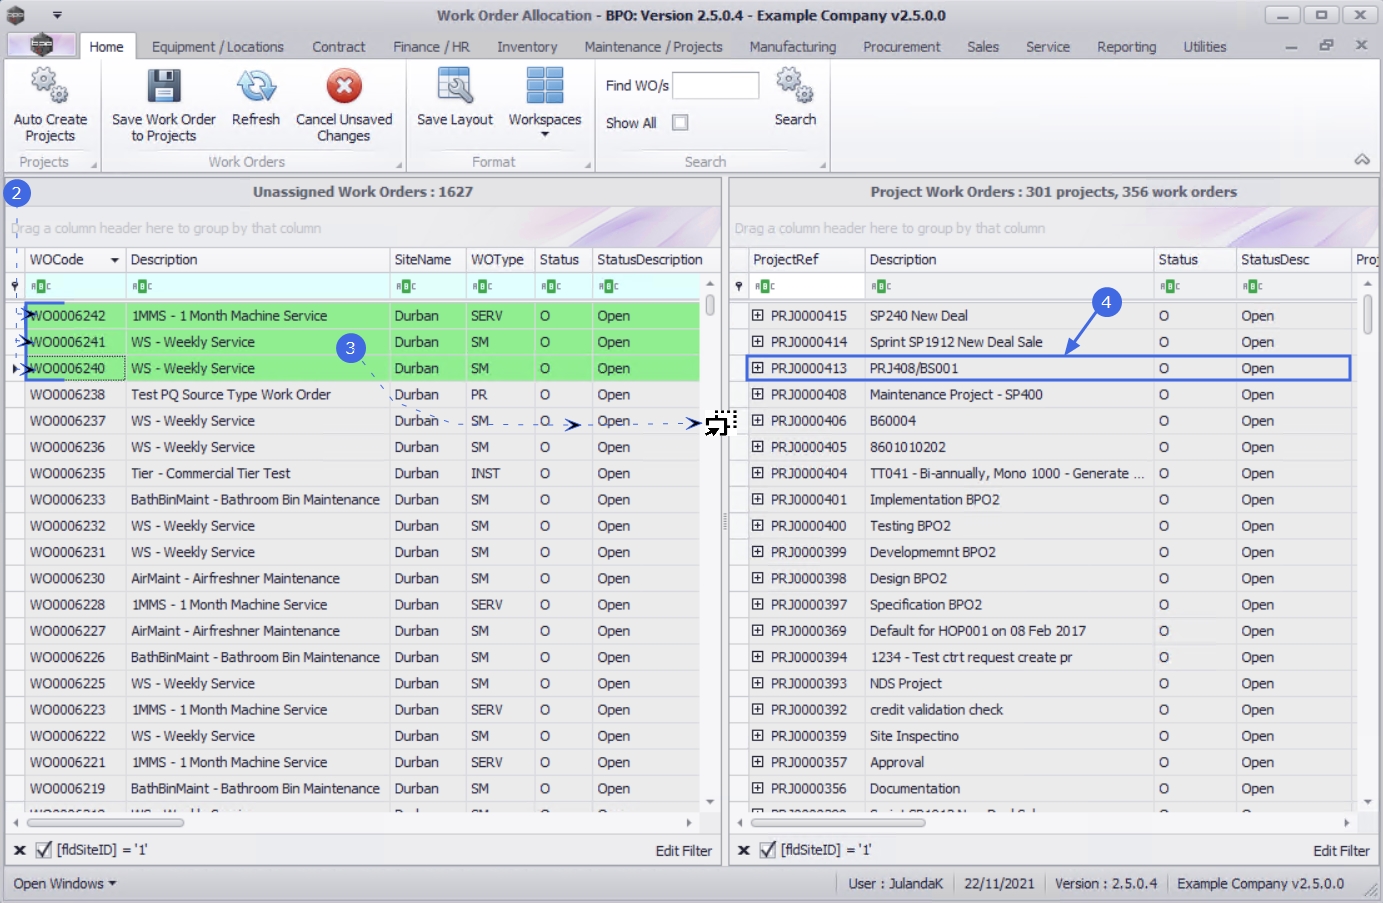Open the Workspaces menu
Screen dimensions: 1383x903
pyautogui.click(x=545, y=102)
